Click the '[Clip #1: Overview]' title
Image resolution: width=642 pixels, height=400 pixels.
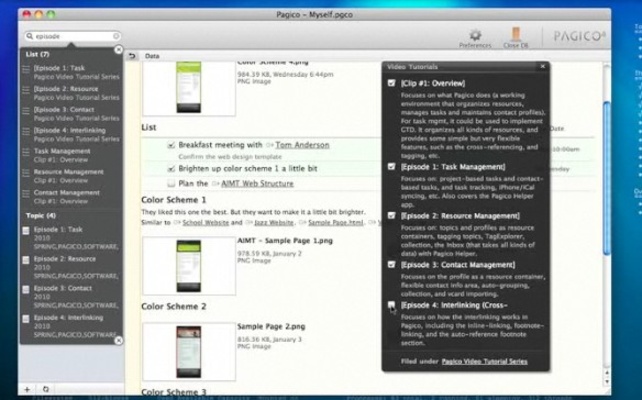(433, 83)
